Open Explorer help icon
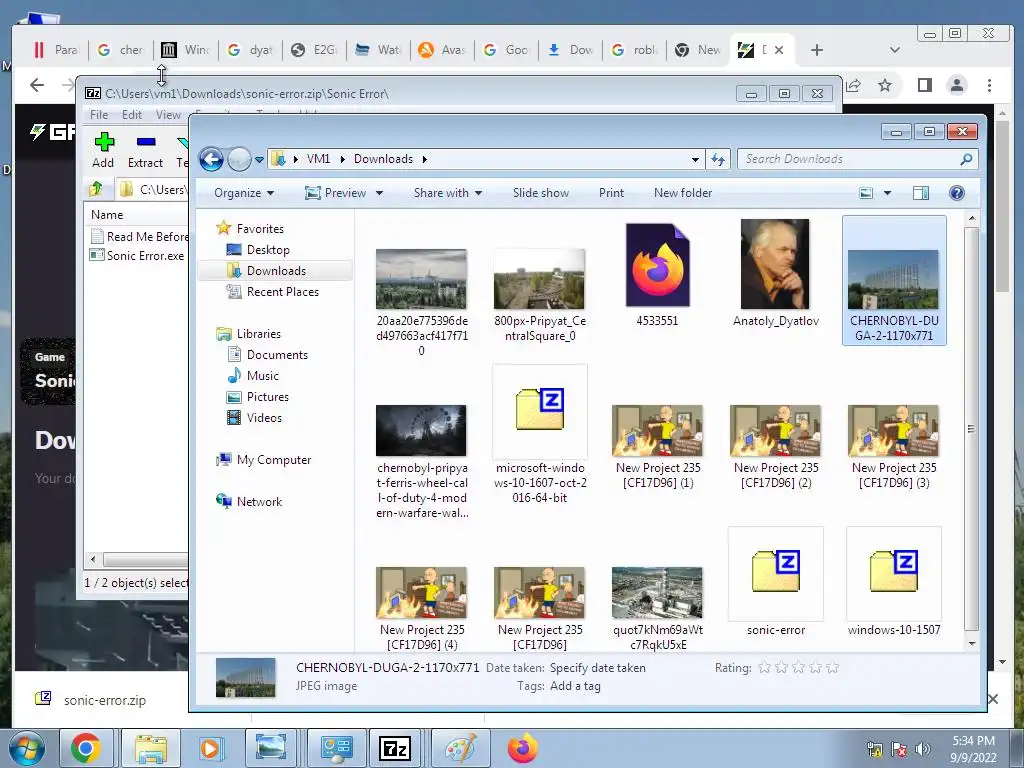 957,193
